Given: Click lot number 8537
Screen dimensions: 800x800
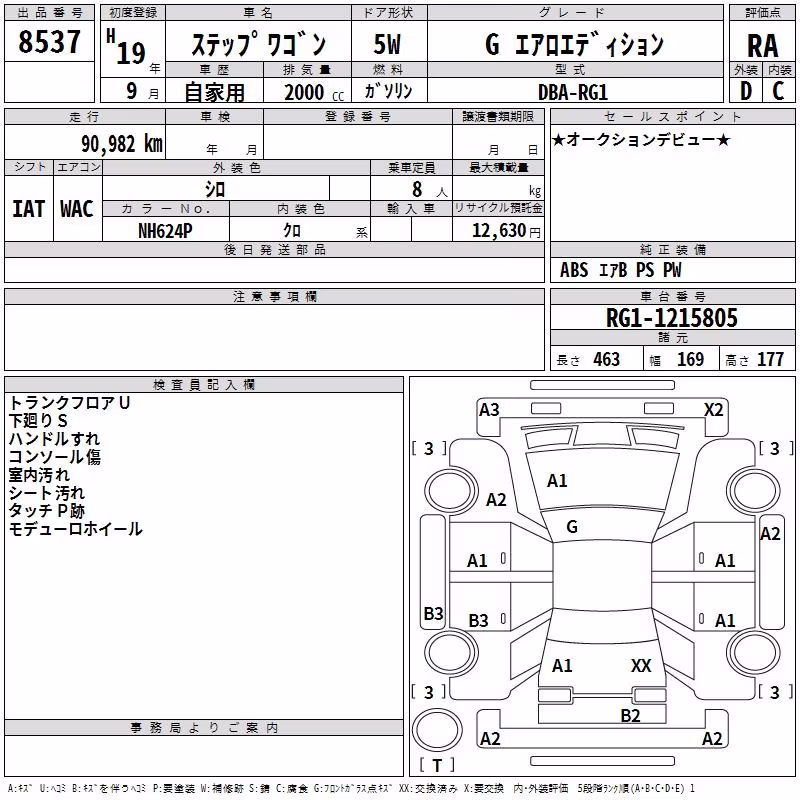Looking at the screenshot, I should 49,42.
